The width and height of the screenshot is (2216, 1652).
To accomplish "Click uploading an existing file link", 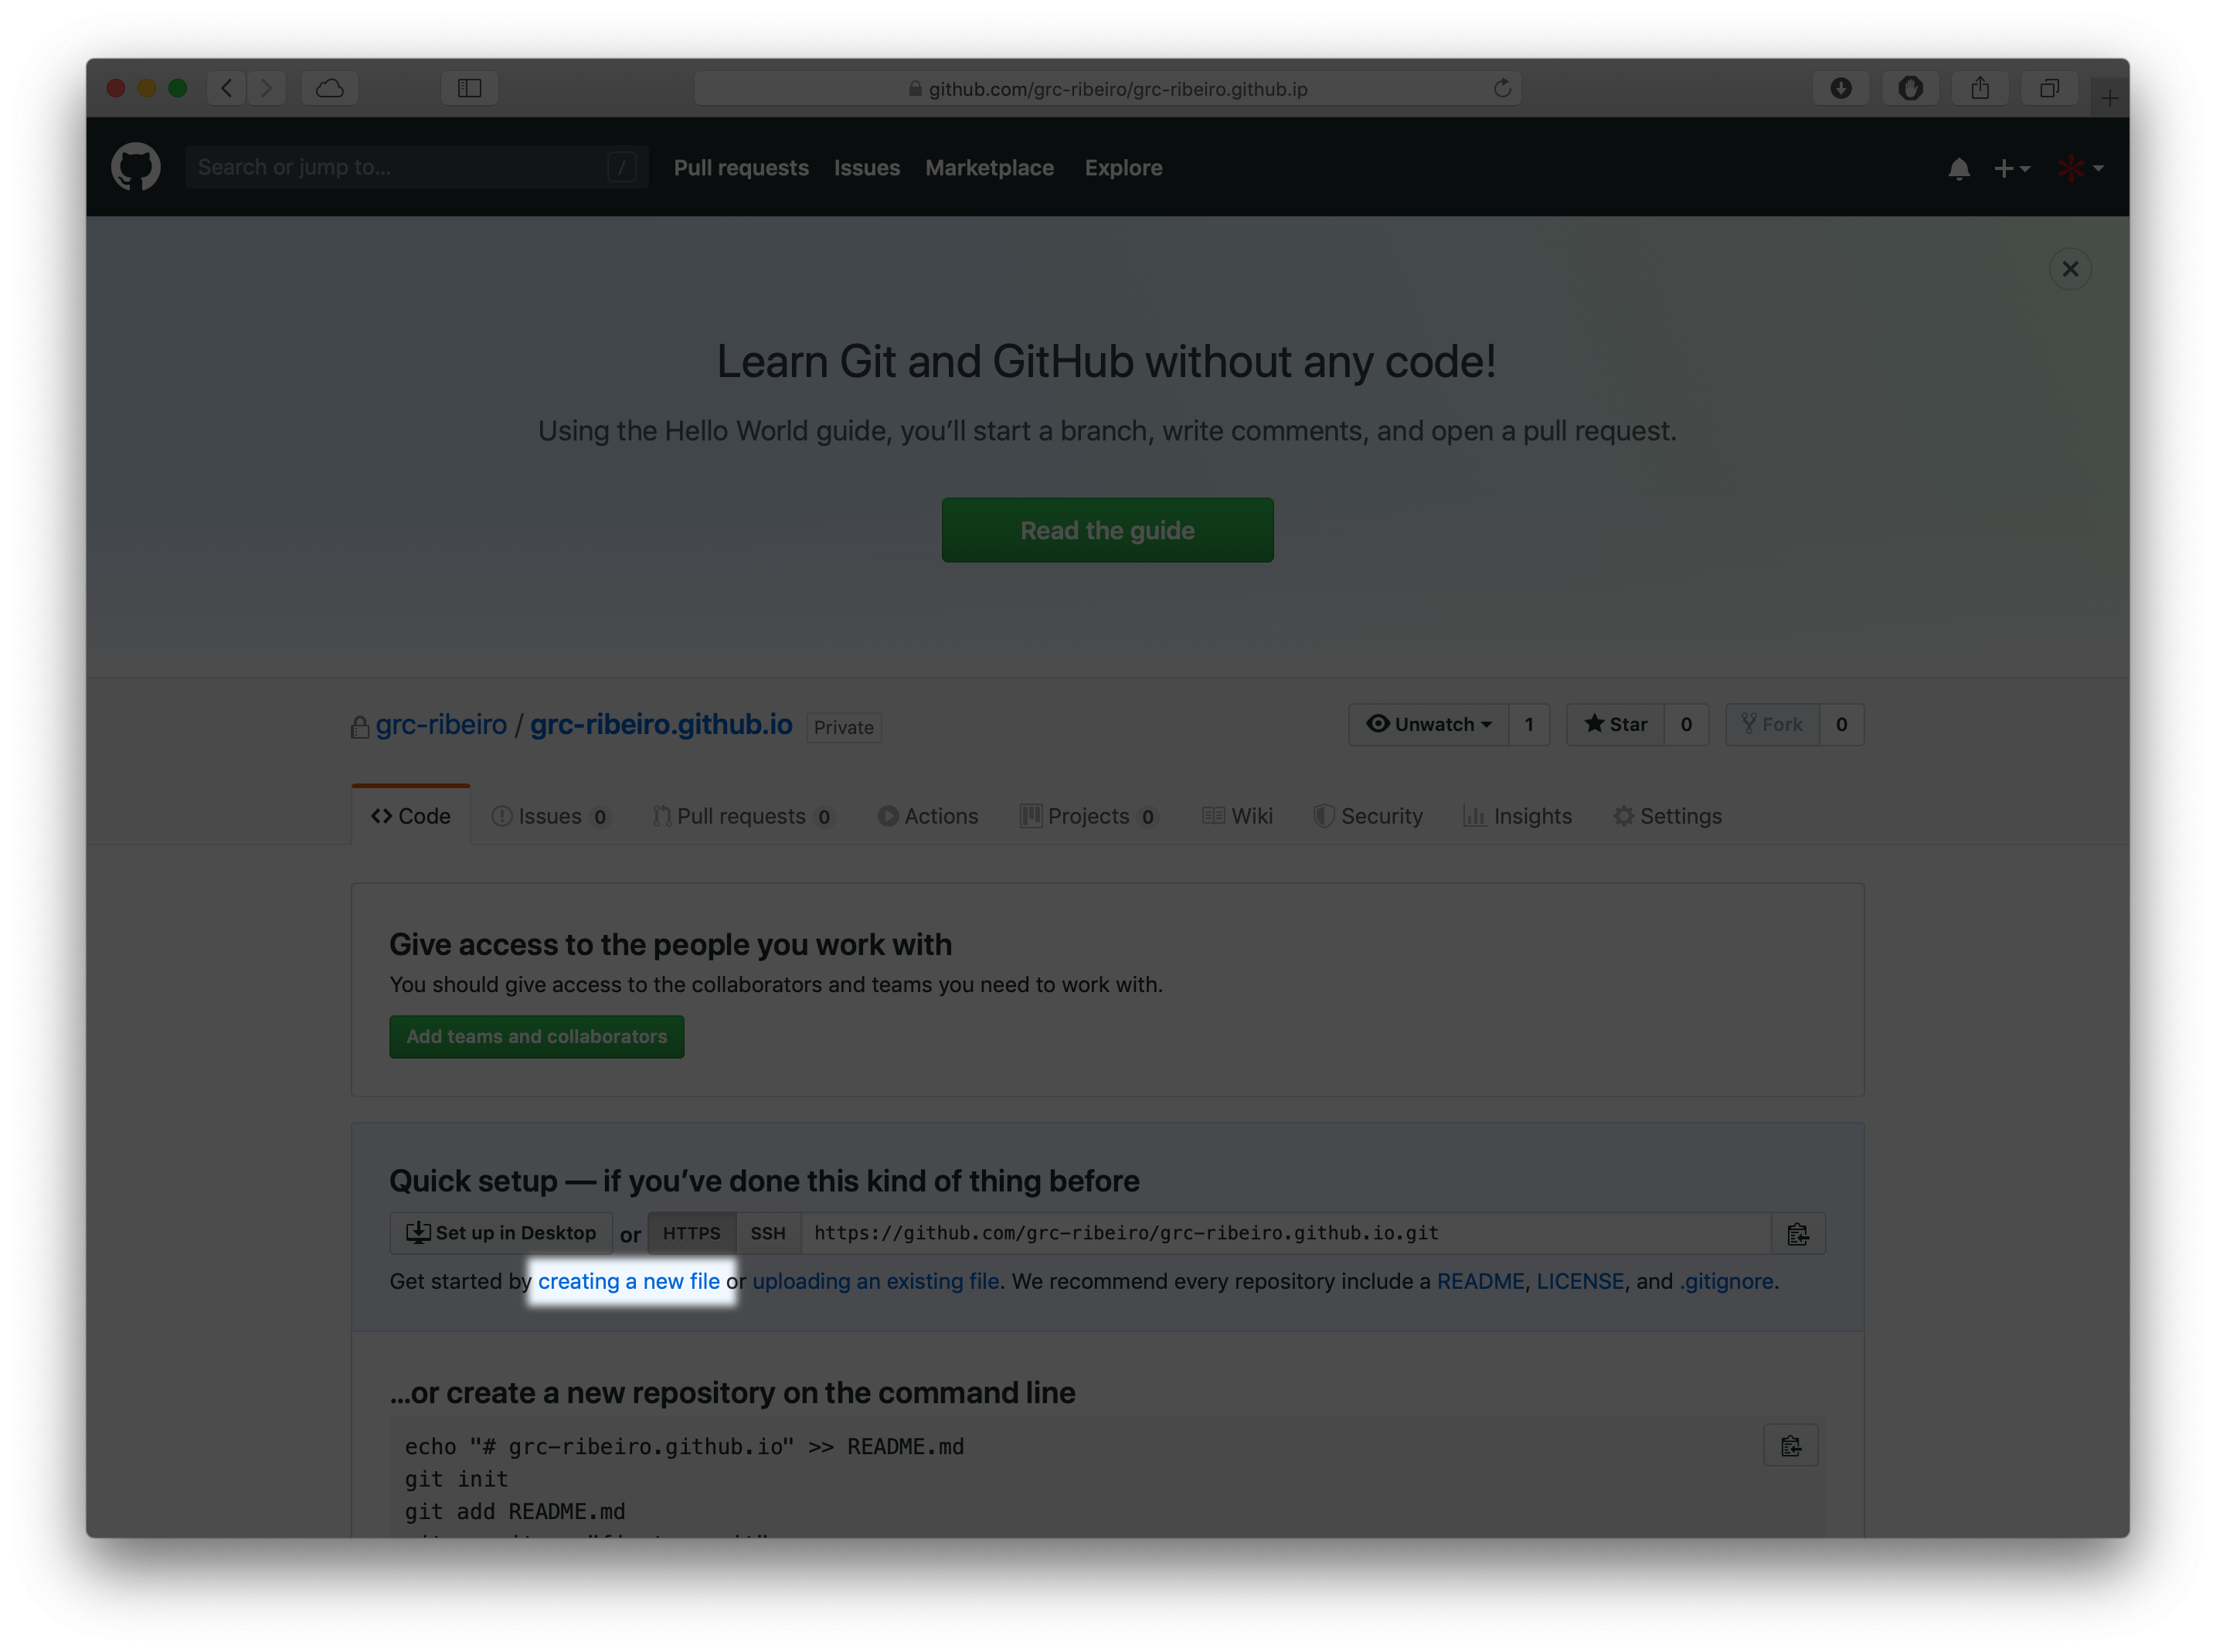I will 876,1281.
